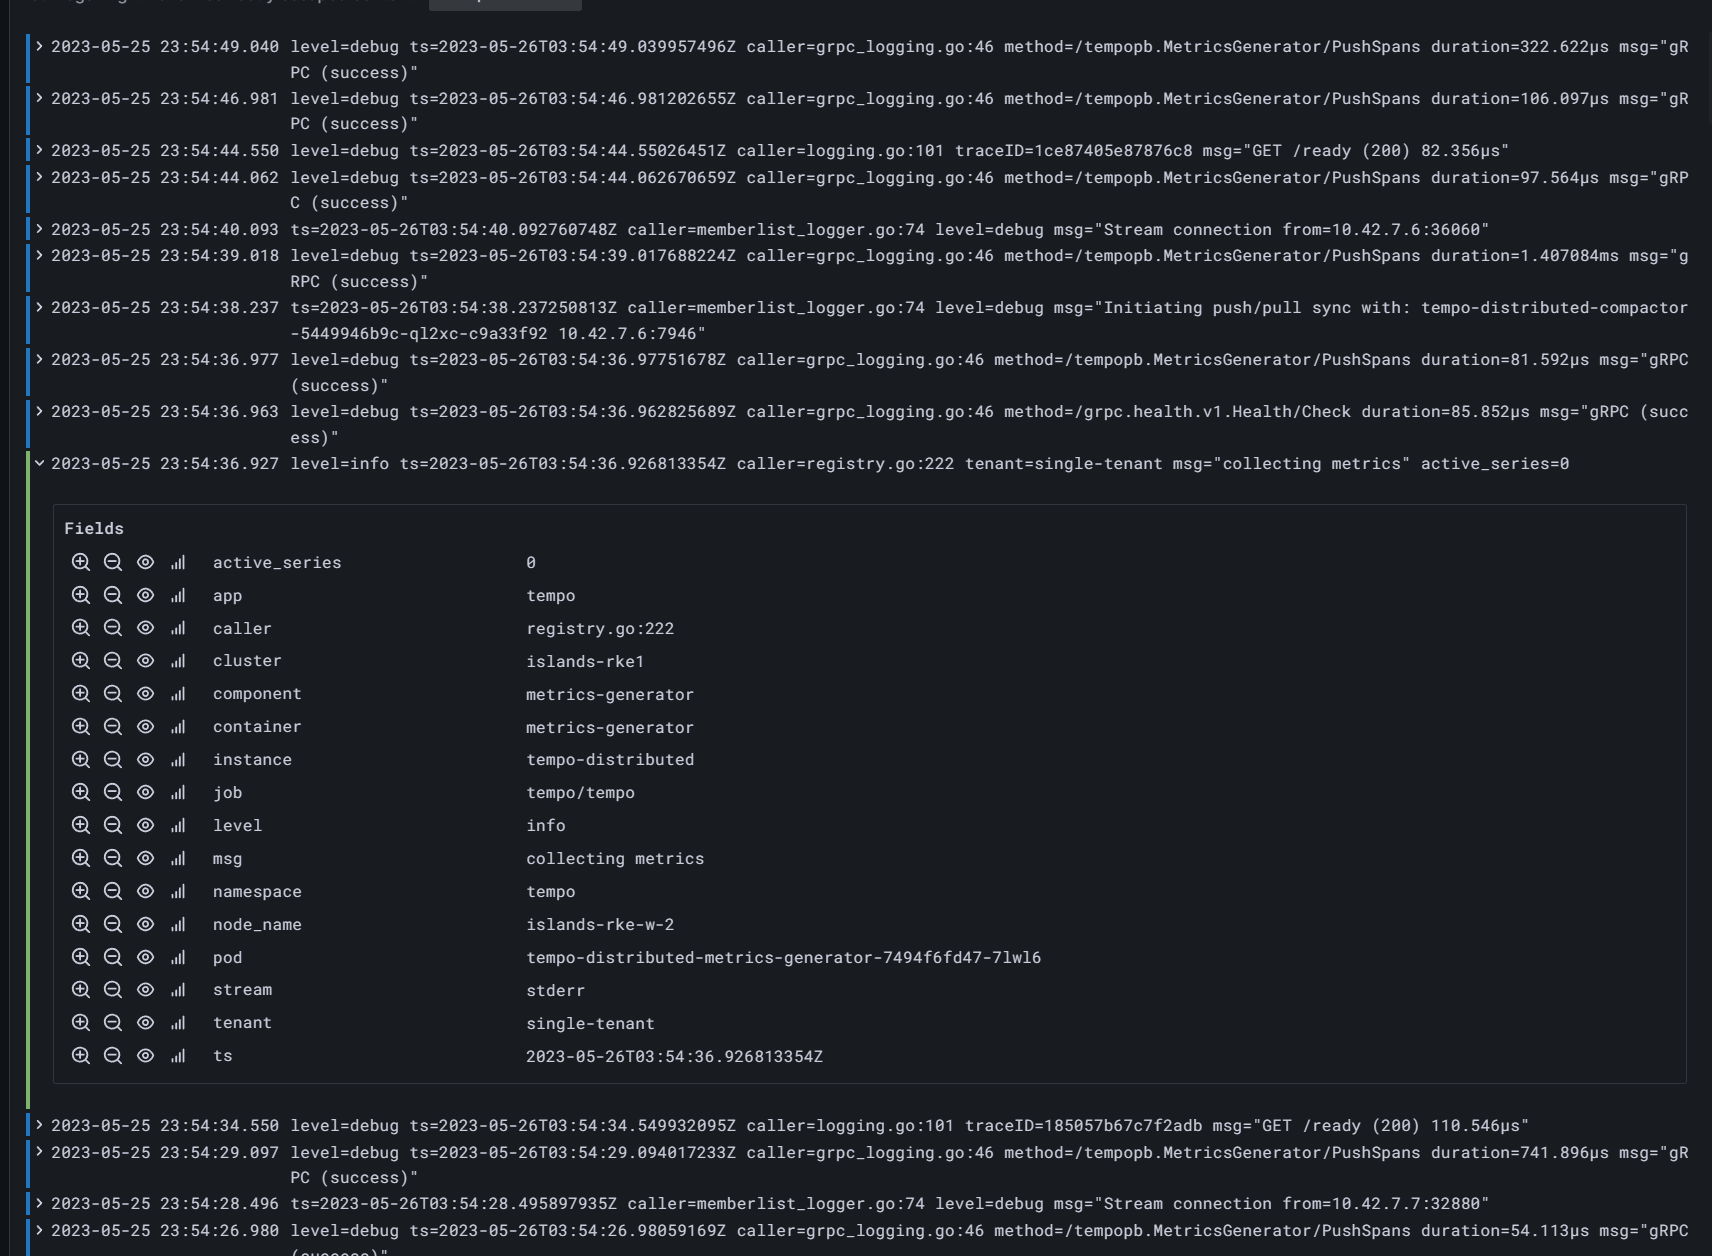Expand the GET /ready log entry
This screenshot has height=1256, width=1712.
38,150
